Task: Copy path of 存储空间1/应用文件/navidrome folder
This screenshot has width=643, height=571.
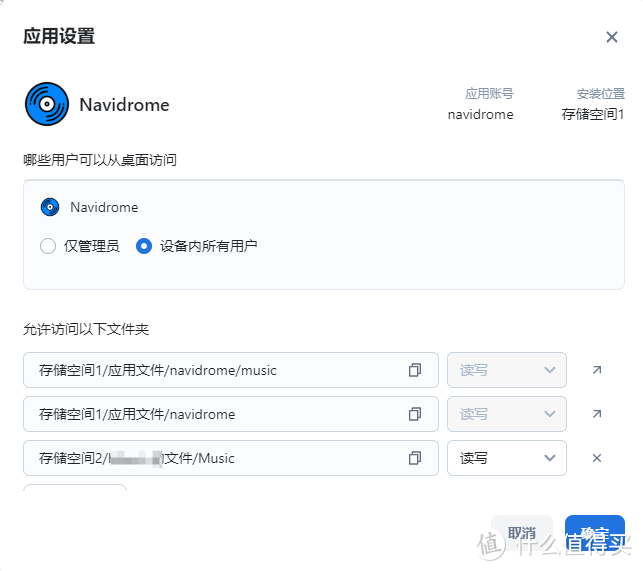Action: point(415,414)
